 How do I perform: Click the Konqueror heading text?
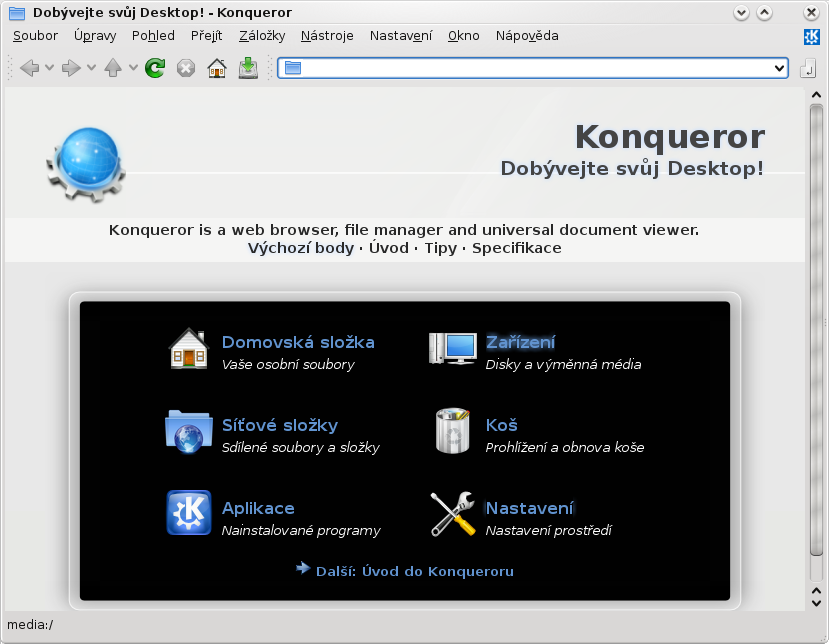tap(670, 137)
